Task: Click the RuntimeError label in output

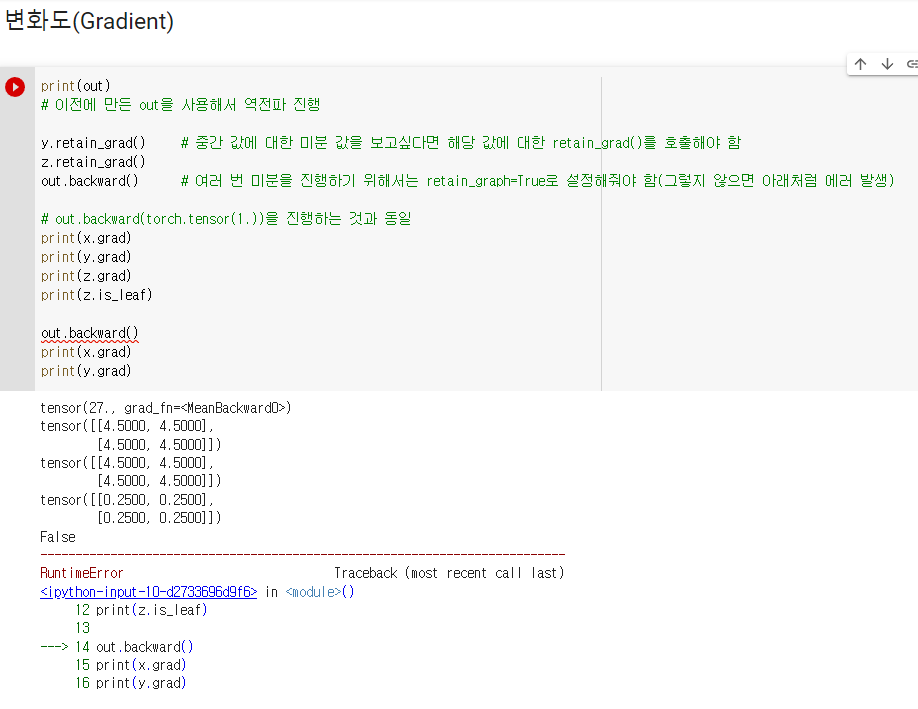Action: (x=81, y=573)
